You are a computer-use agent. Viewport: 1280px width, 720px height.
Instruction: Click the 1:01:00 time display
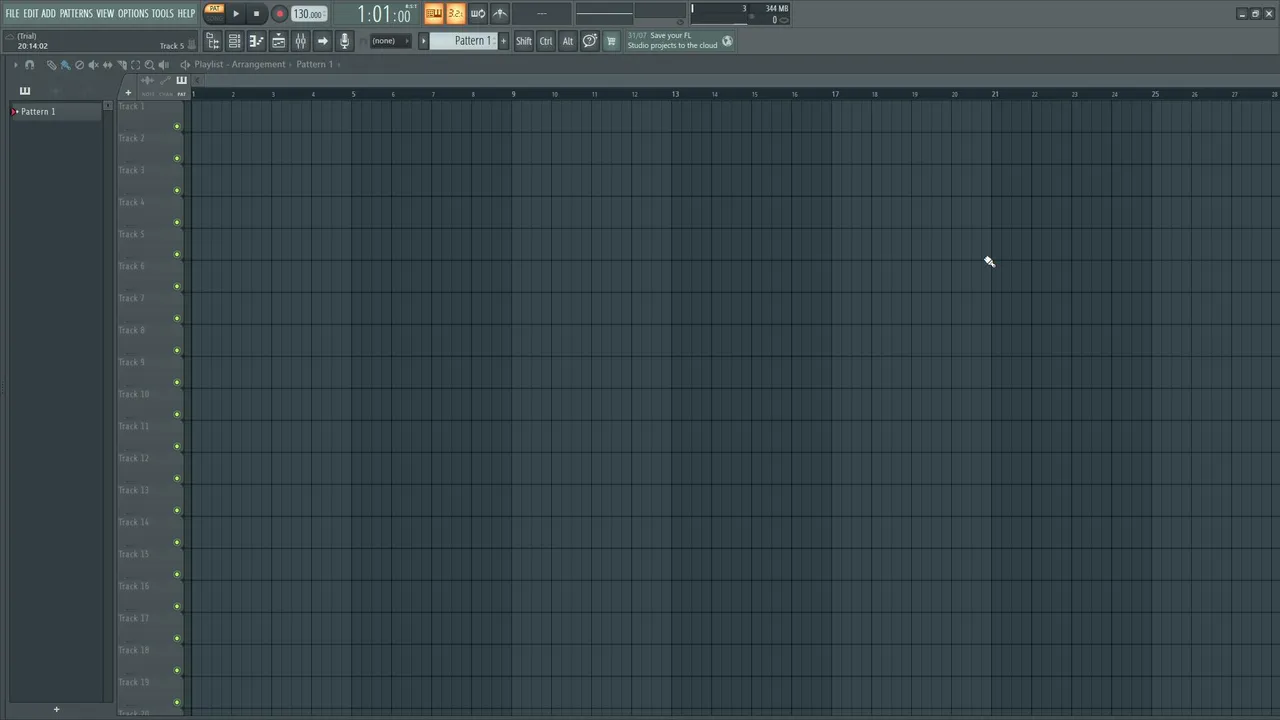[385, 14]
